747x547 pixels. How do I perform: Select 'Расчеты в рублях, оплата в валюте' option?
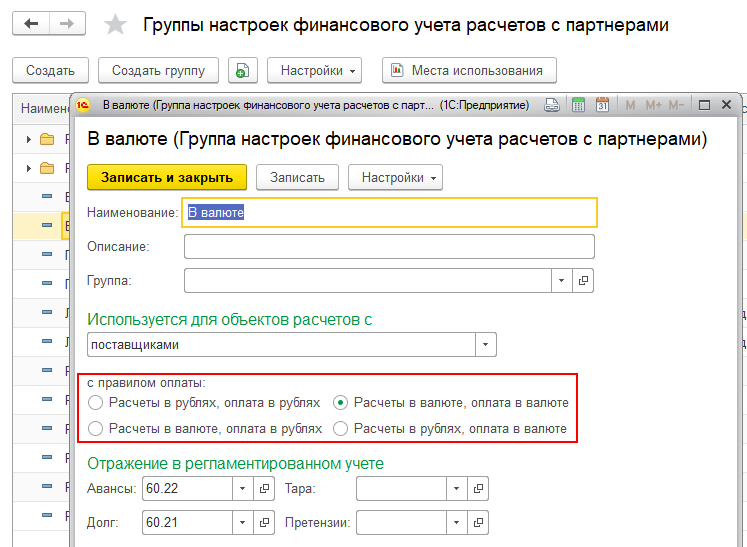[x=340, y=429]
